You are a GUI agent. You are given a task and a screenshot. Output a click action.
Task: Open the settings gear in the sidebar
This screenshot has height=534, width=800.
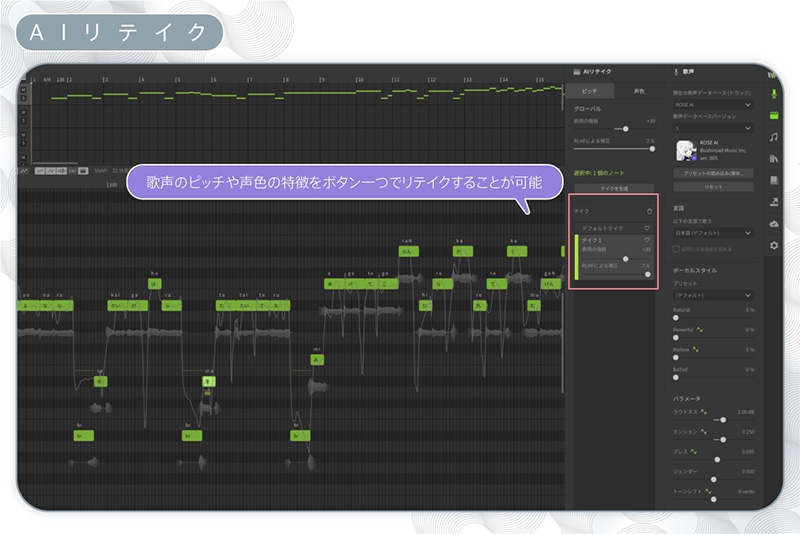[773, 245]
